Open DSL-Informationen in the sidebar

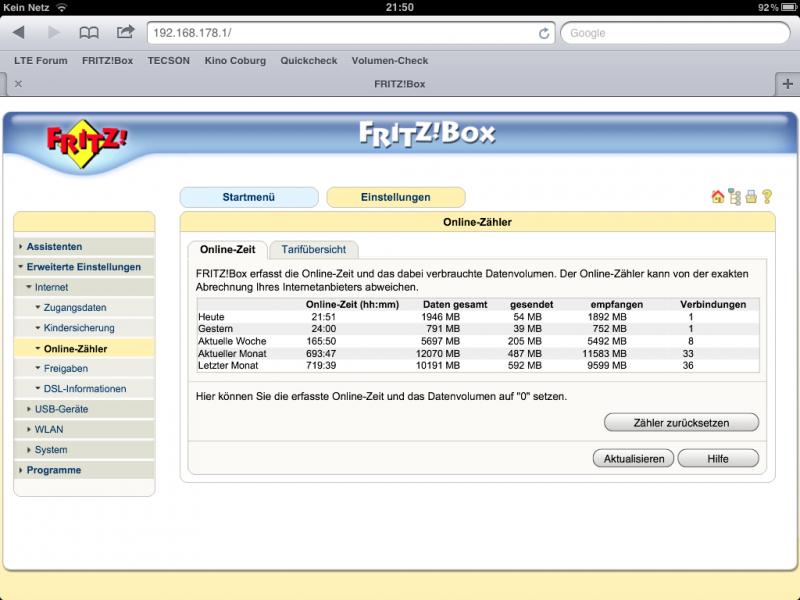coord(84,389)
